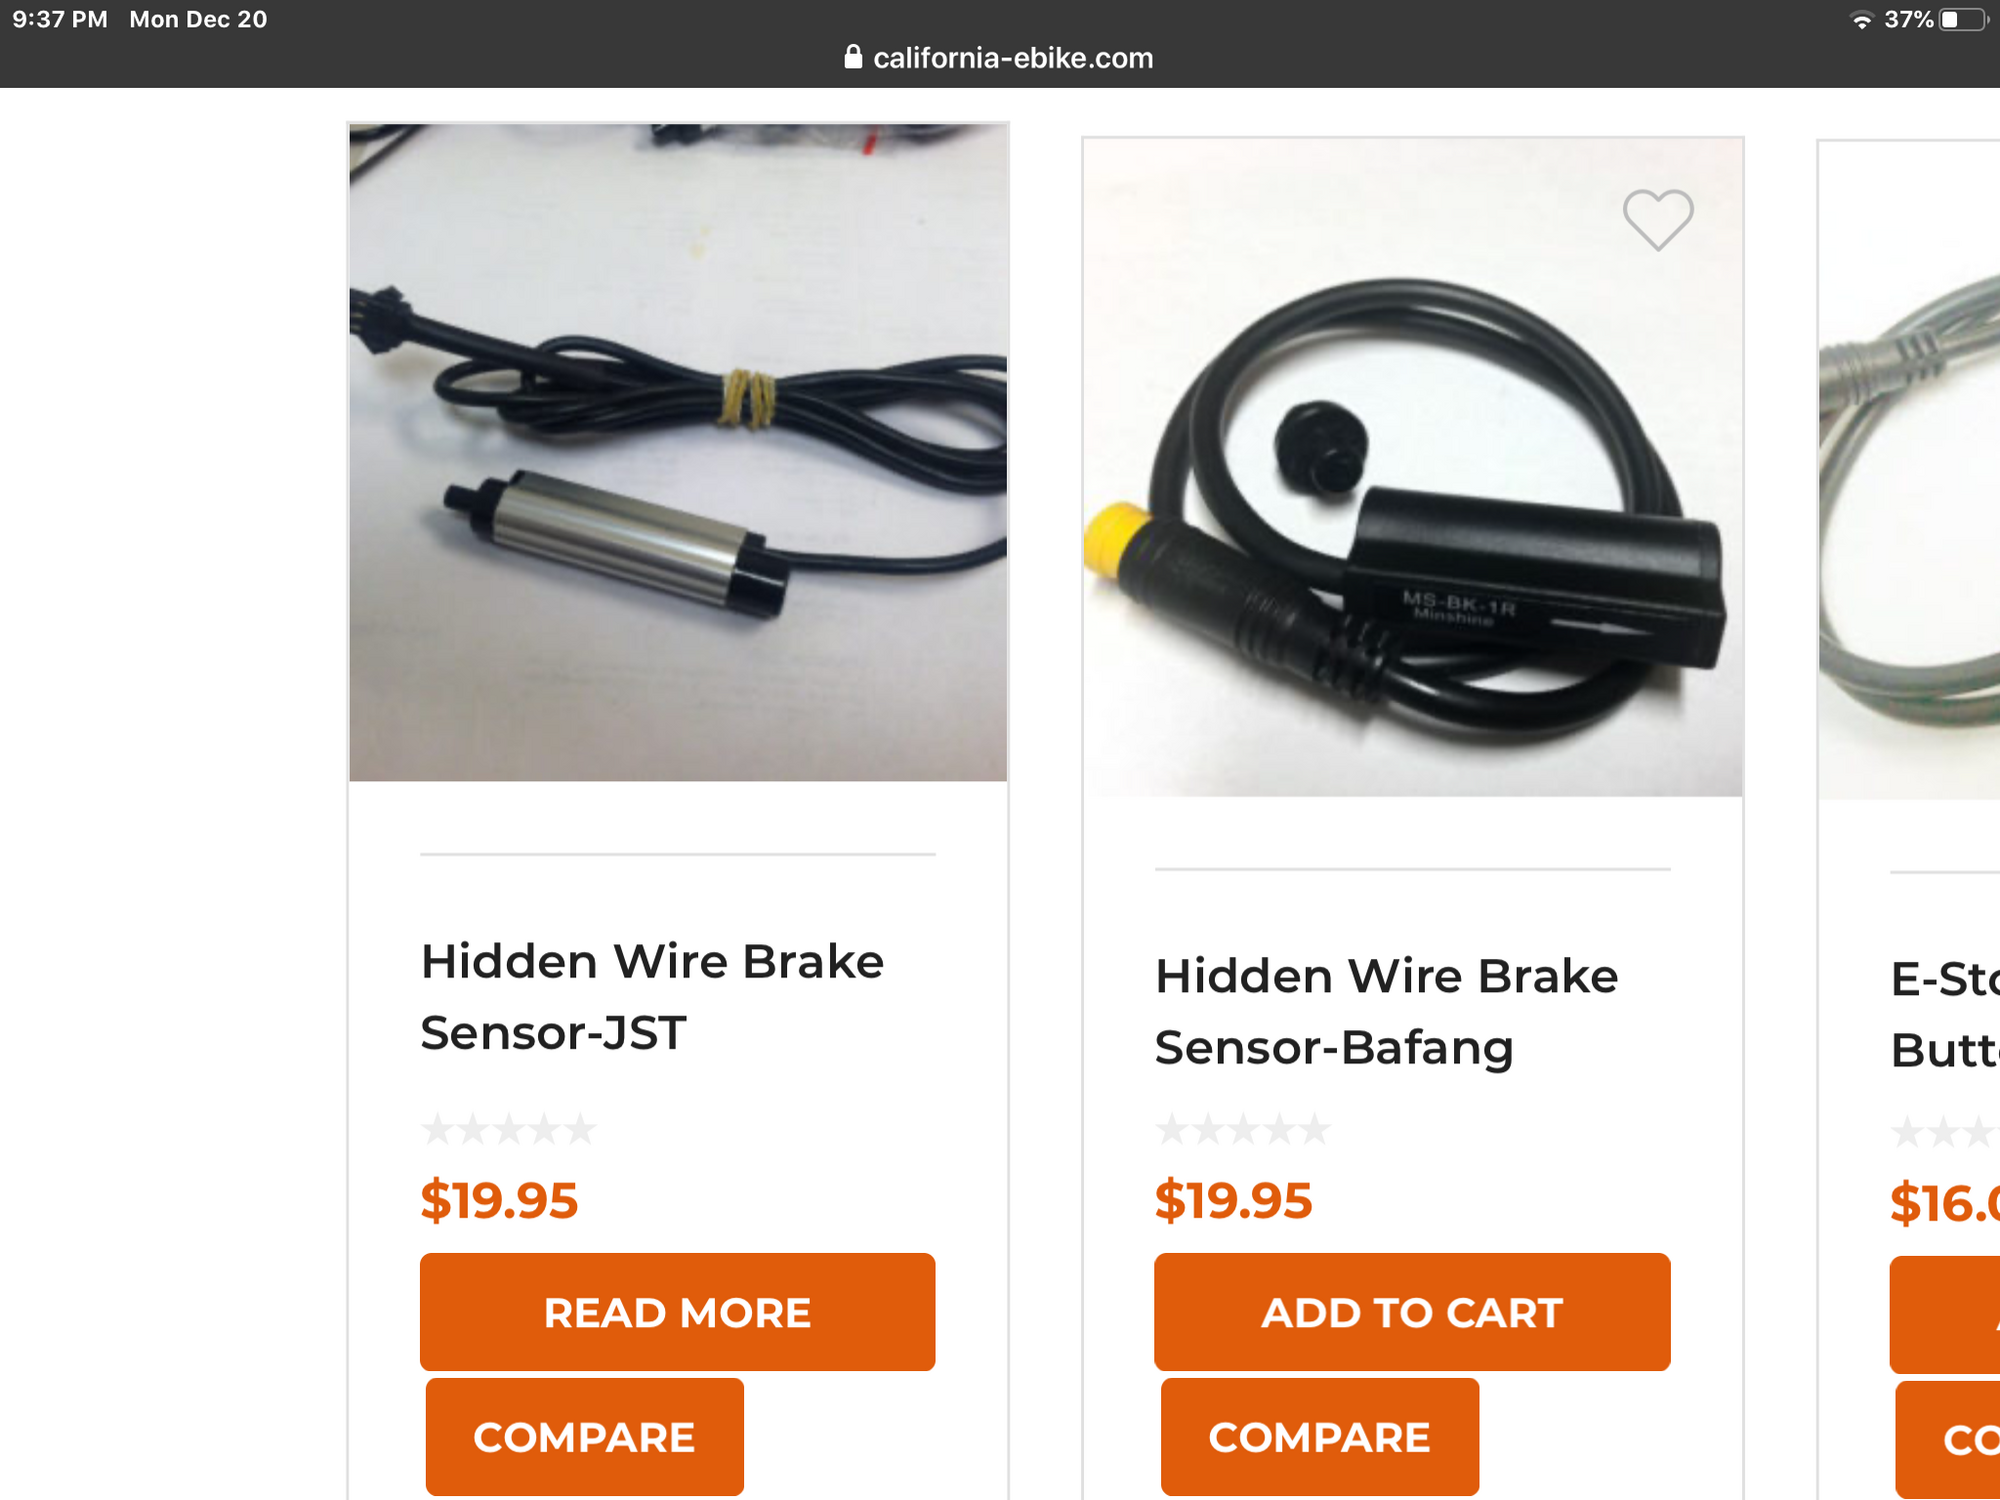Open Hidden Wire Brake Sensor-JST product title
Screen dimensions: 2000x1500
coord(652,997)
